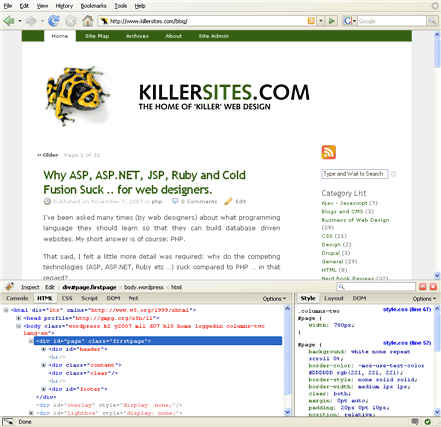Open the File menu
Screen dimensions: 441x427
8,6
